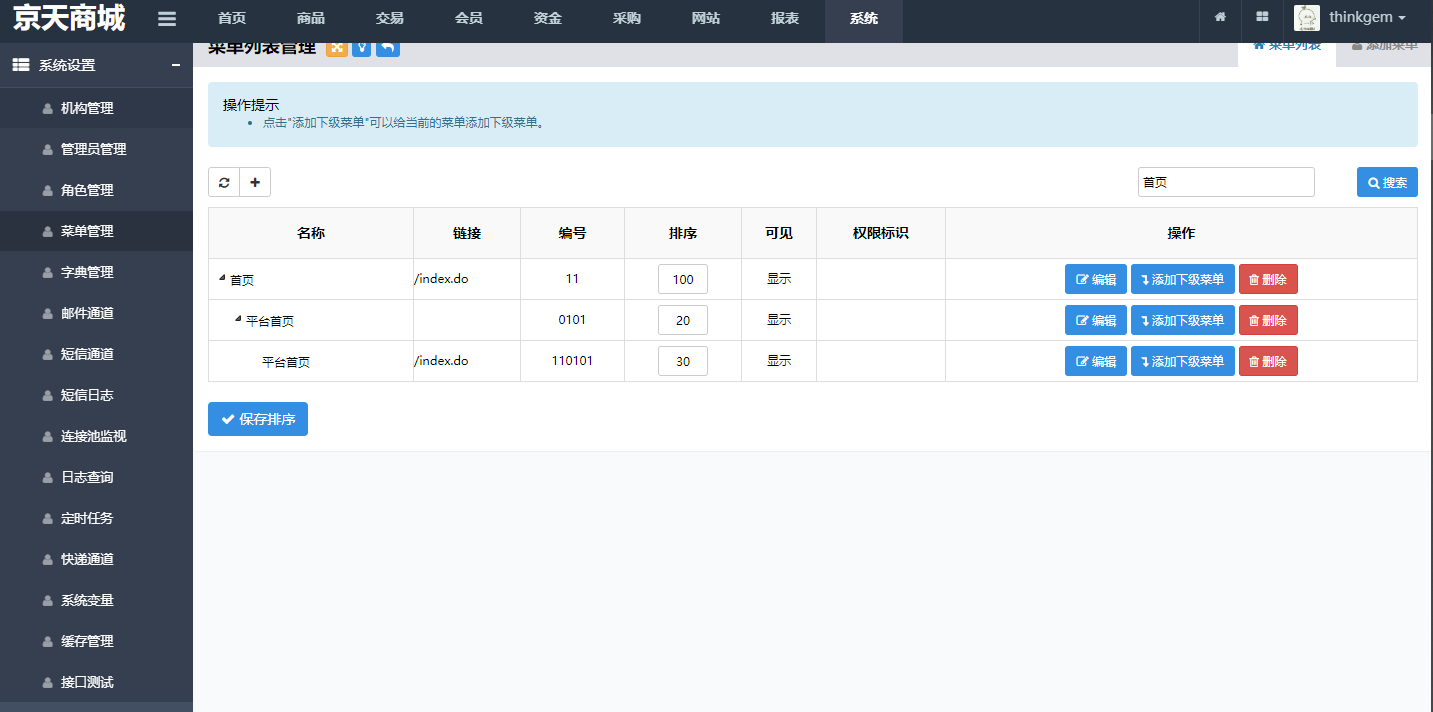Click the /index.do link in the 首页 row

[x=441, y=279]
